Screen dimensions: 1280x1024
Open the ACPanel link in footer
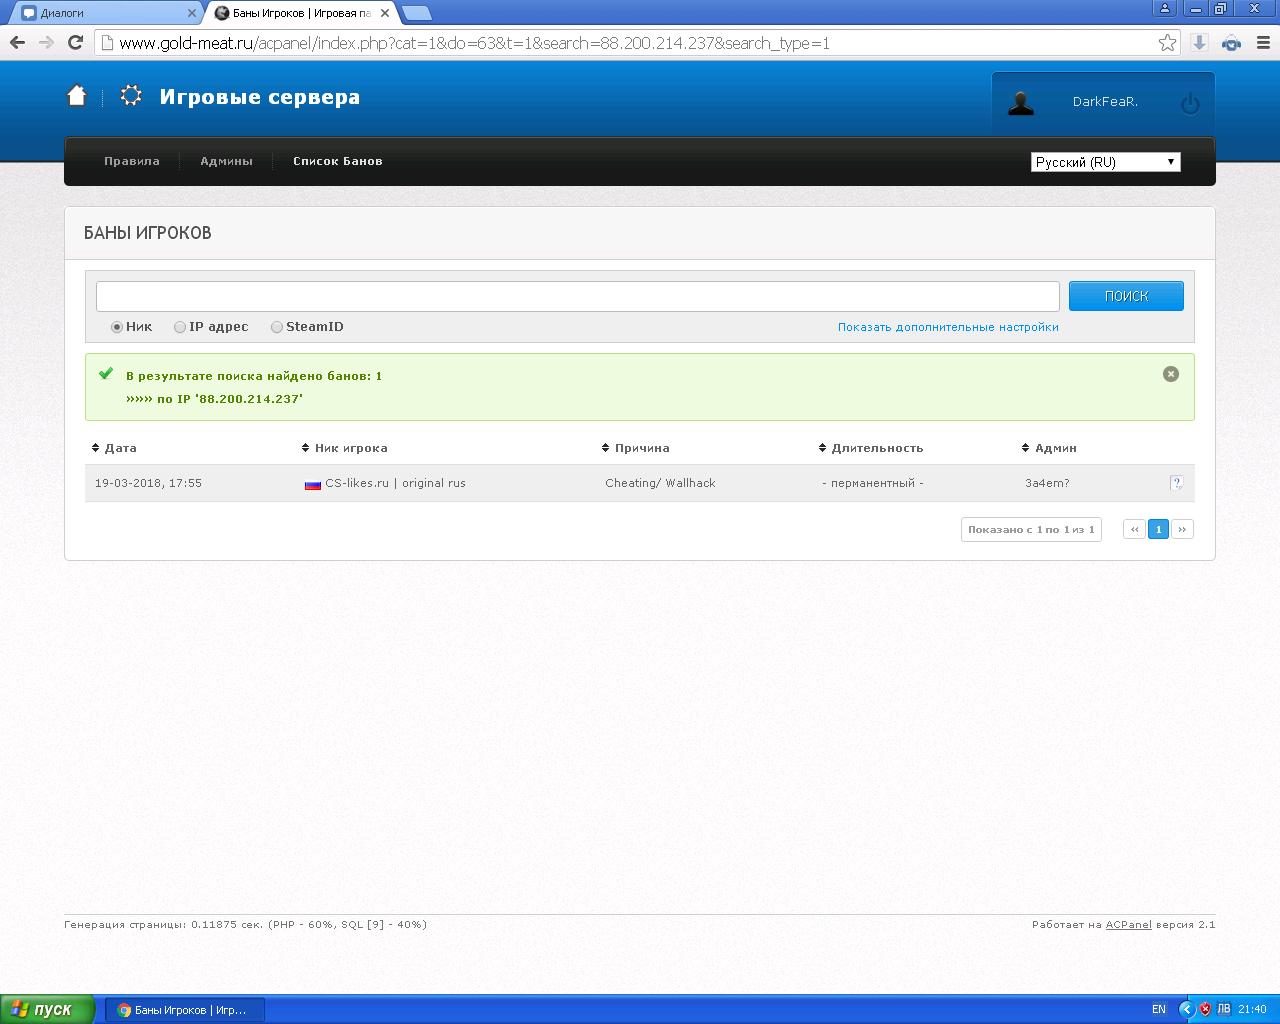click(1128, 925)
